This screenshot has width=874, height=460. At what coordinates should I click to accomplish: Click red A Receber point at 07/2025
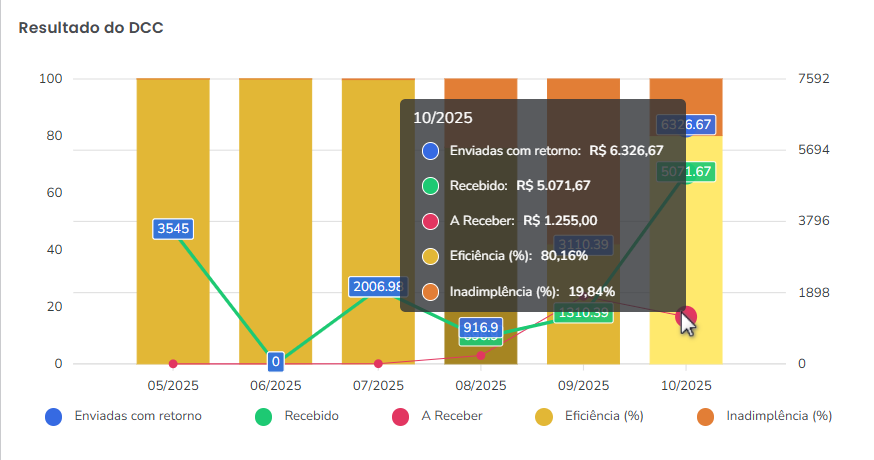tap(378, 364)
